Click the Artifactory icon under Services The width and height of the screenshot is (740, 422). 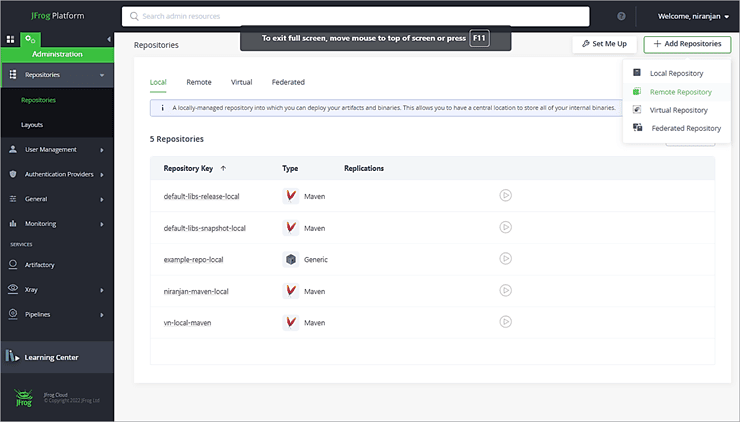[x=13, y=264]
